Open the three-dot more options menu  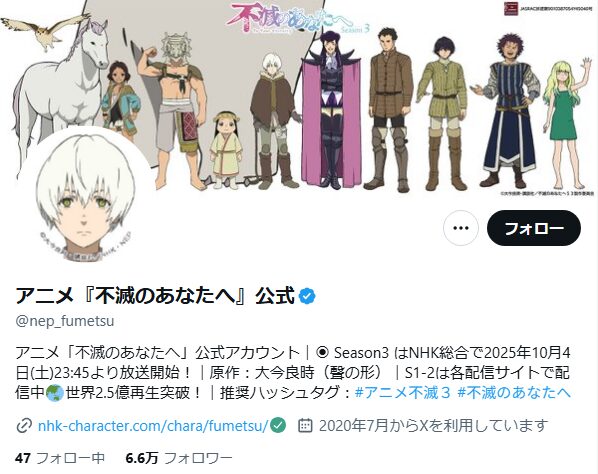461,228
